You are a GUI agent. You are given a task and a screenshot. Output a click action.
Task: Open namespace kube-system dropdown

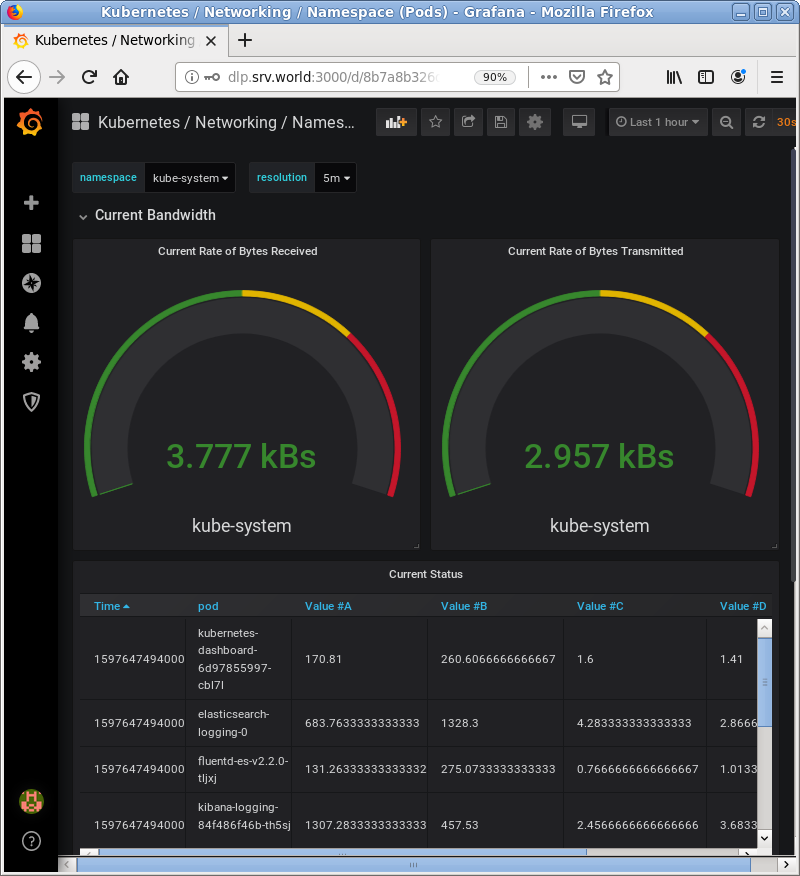tap(190, 178)
